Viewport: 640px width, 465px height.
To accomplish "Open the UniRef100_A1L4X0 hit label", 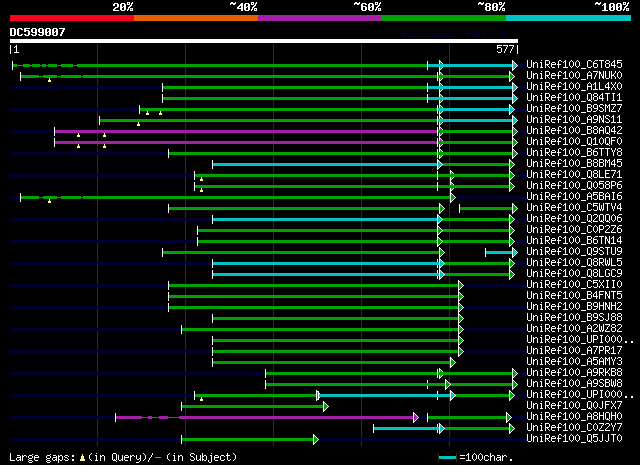I will (574, 87).
